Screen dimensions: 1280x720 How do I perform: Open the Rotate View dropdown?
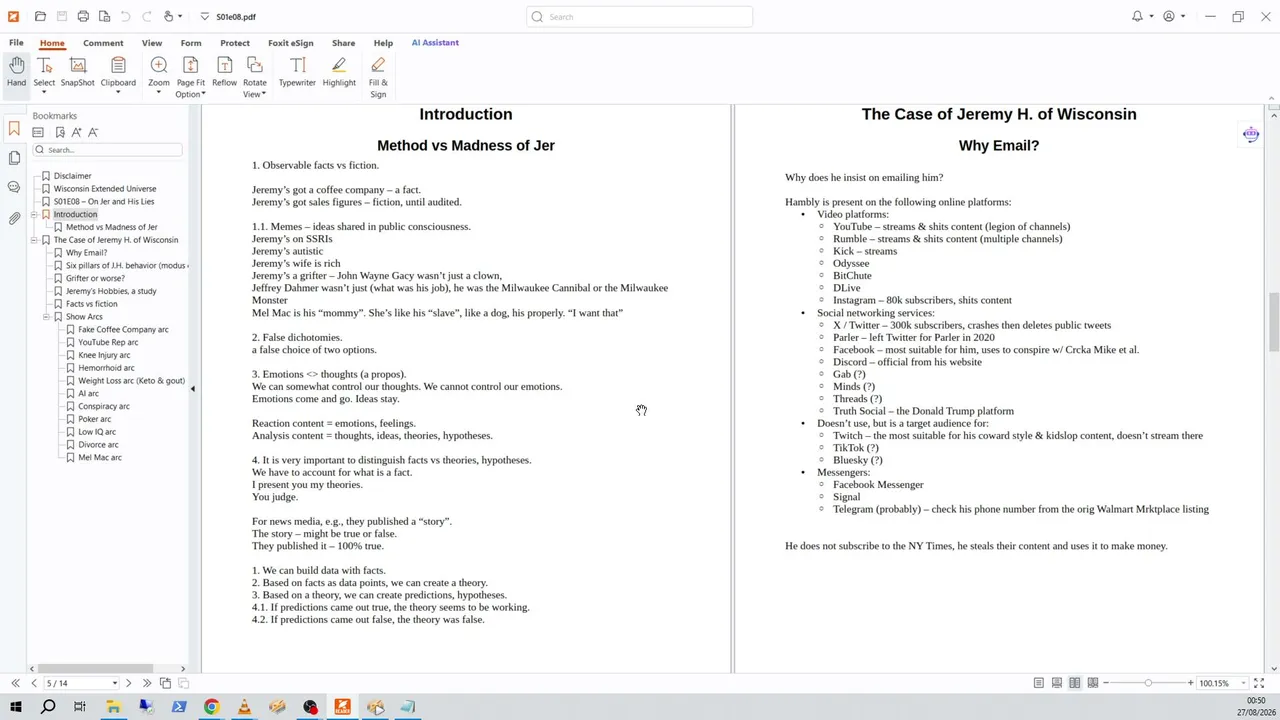[x=263, y=95]
